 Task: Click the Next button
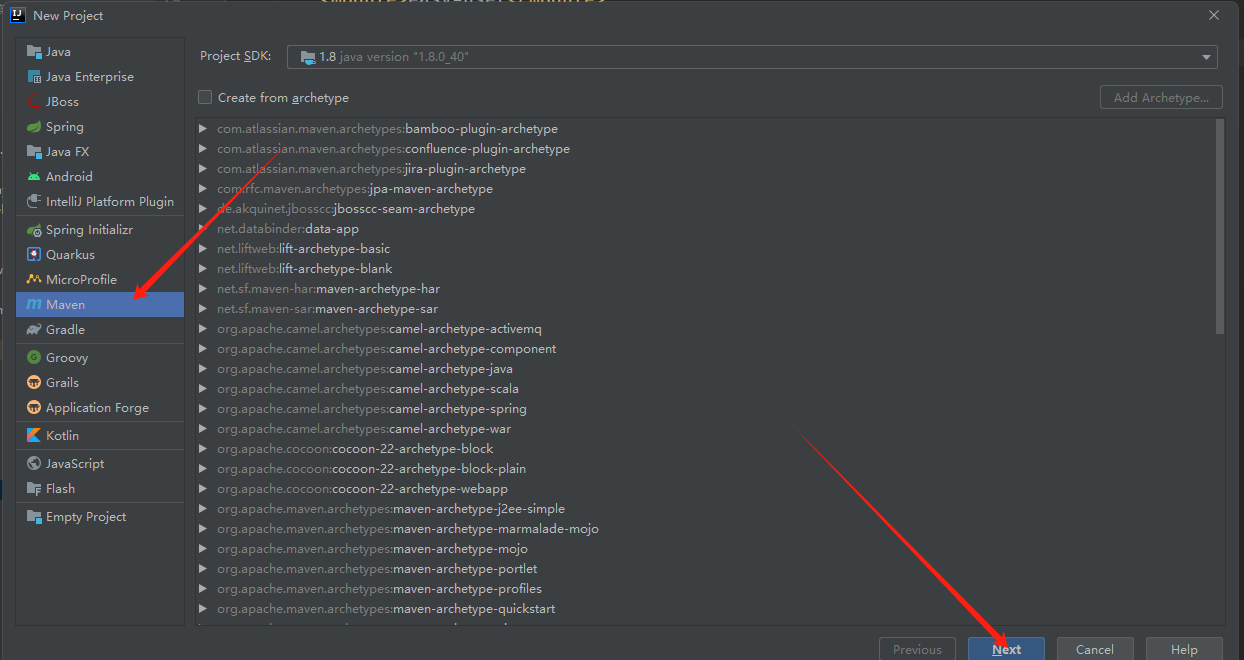click(x=1006, y=649)
